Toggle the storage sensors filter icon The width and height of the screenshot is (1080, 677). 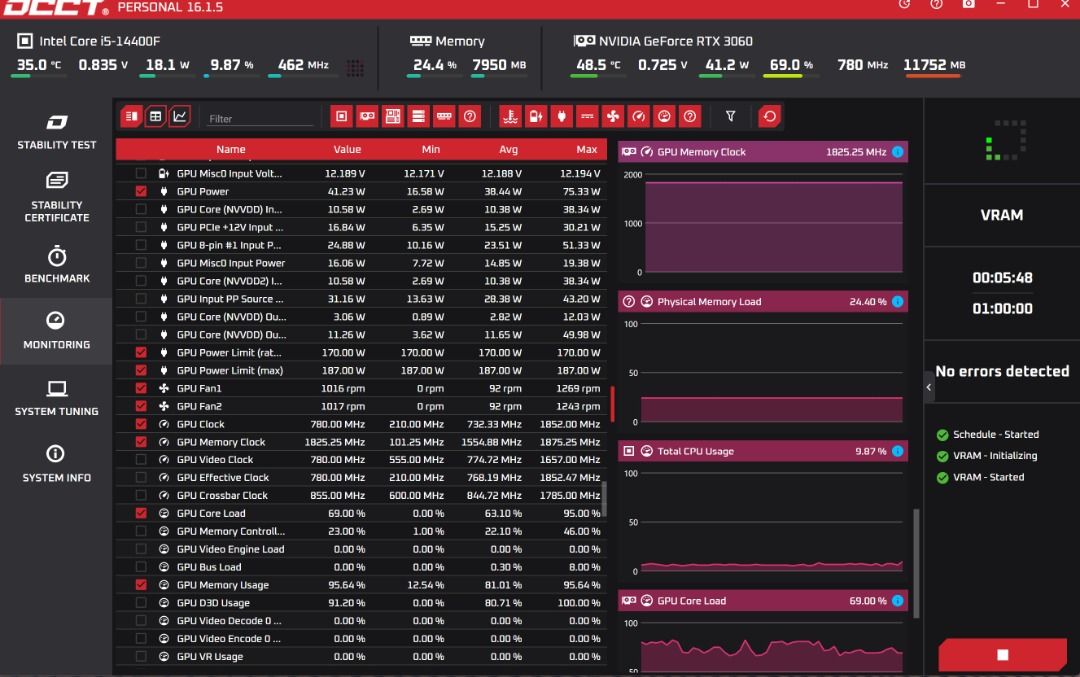[418, 116]
